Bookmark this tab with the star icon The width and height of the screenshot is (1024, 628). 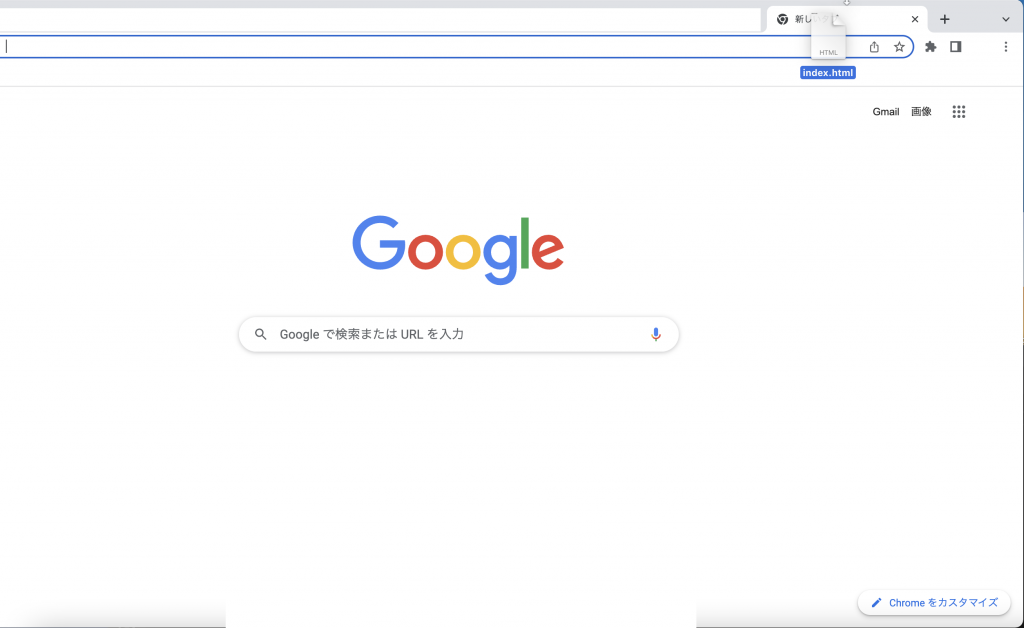coord(899,47)
